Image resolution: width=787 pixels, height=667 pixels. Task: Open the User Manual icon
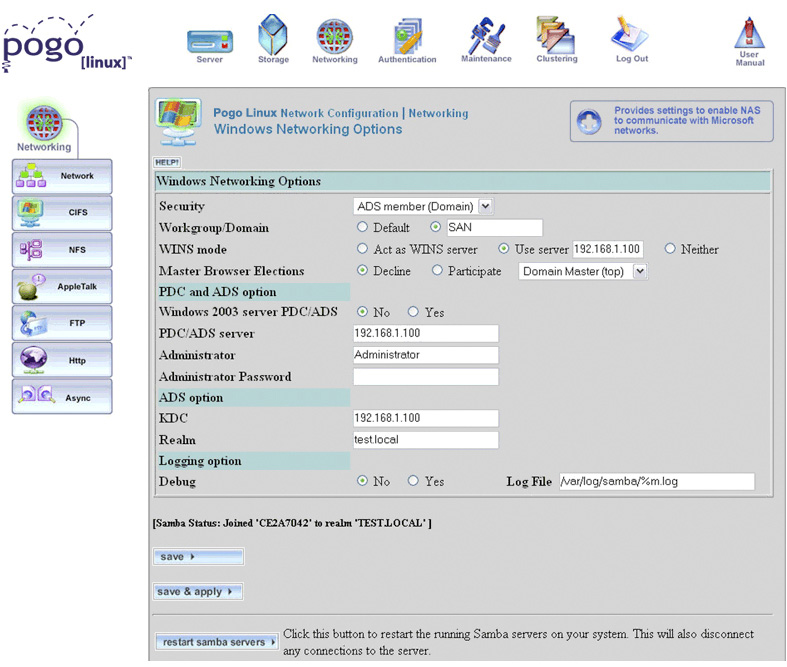[x=749, y=33]
